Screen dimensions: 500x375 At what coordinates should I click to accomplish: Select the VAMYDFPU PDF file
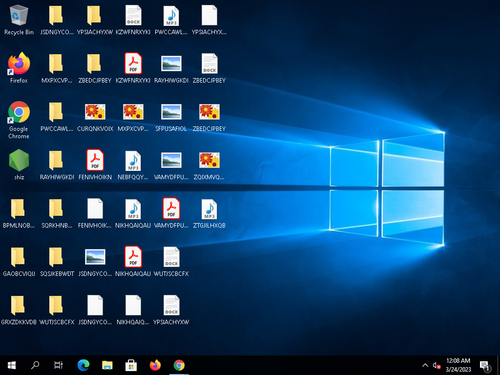[x=171, y=213]
